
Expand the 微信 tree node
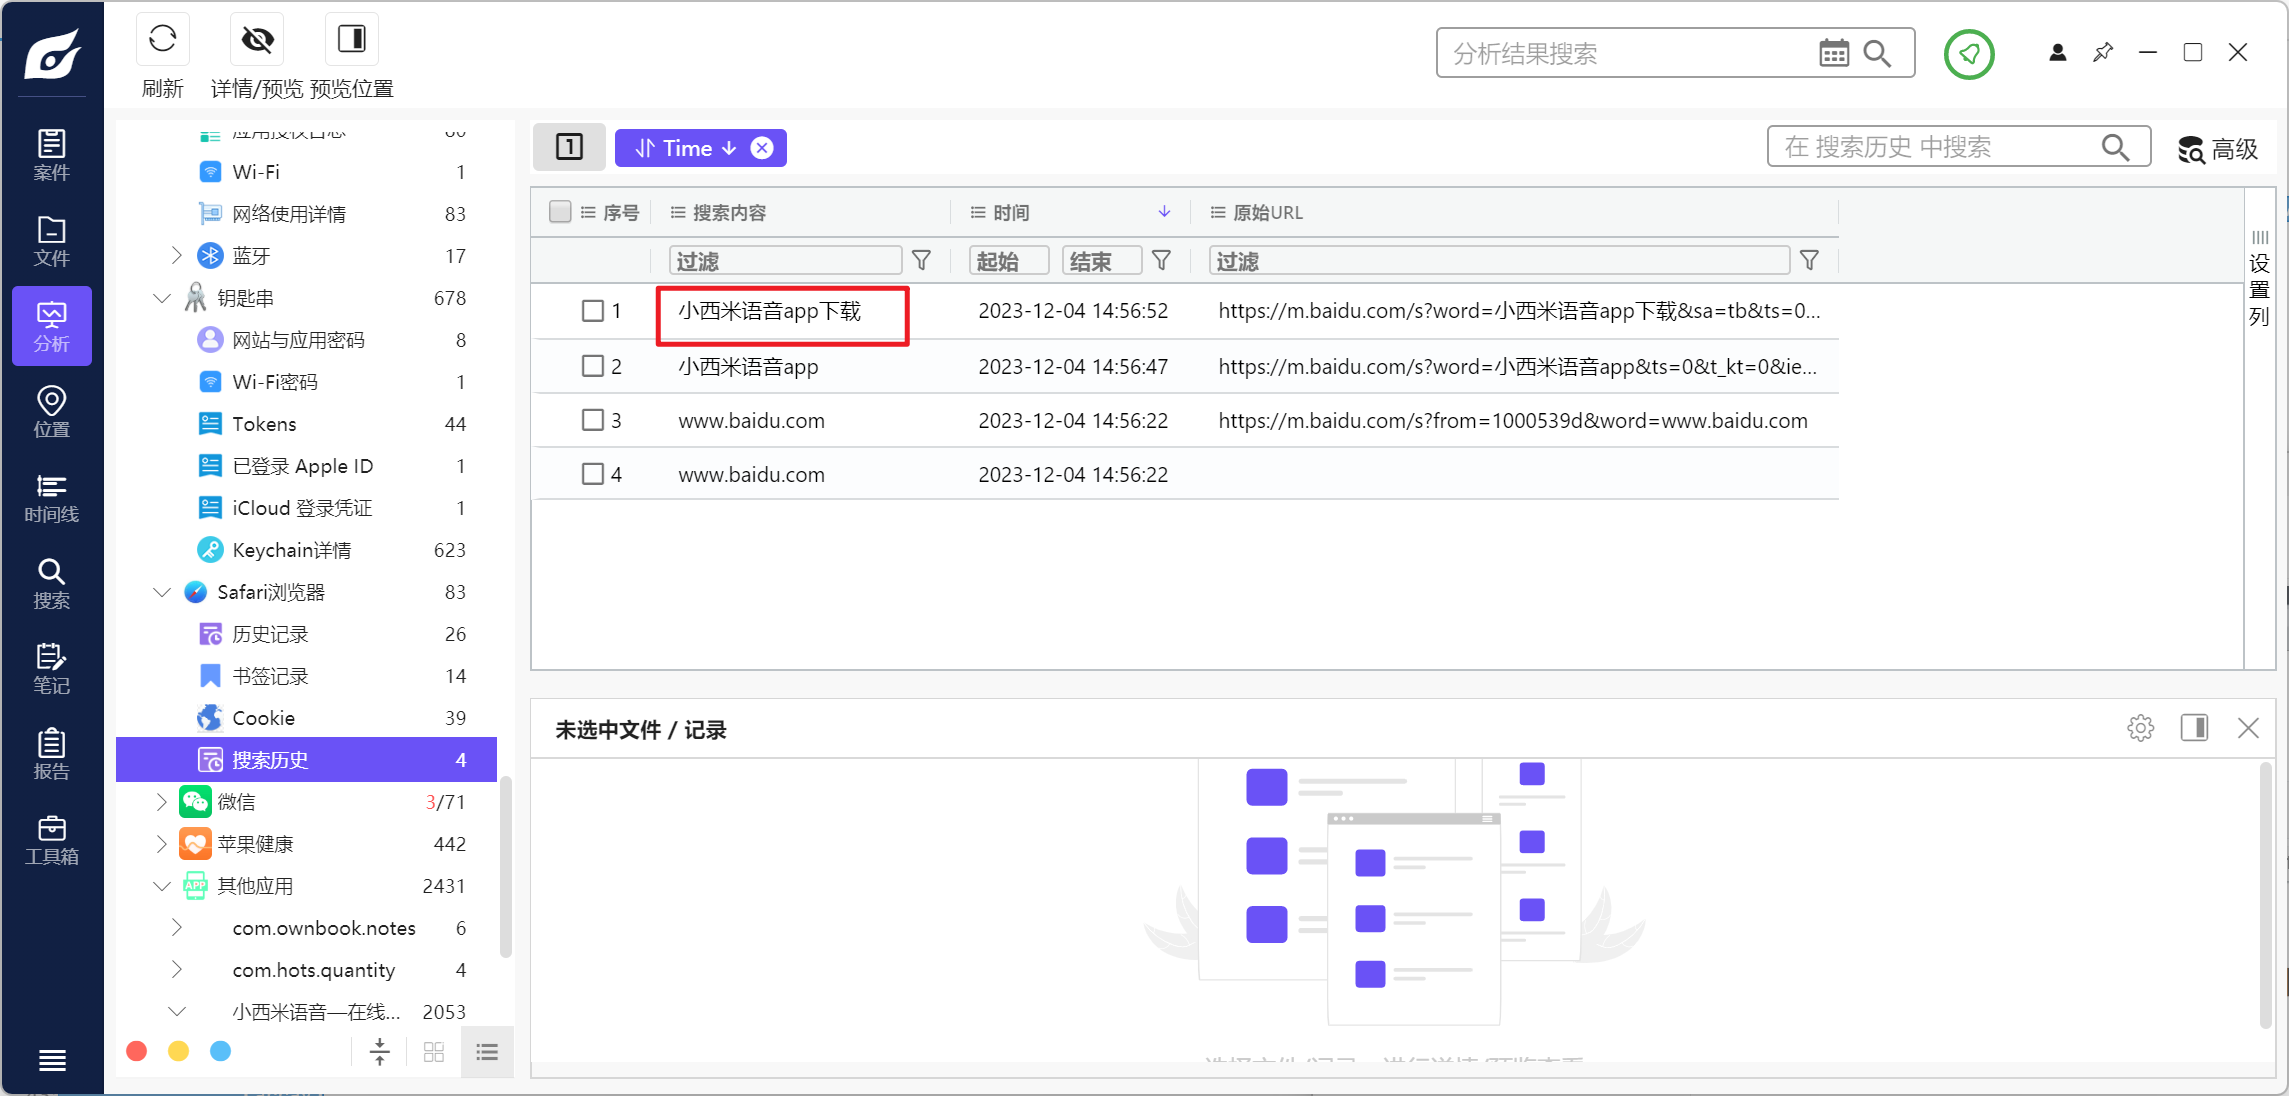(x=162, y=802)
